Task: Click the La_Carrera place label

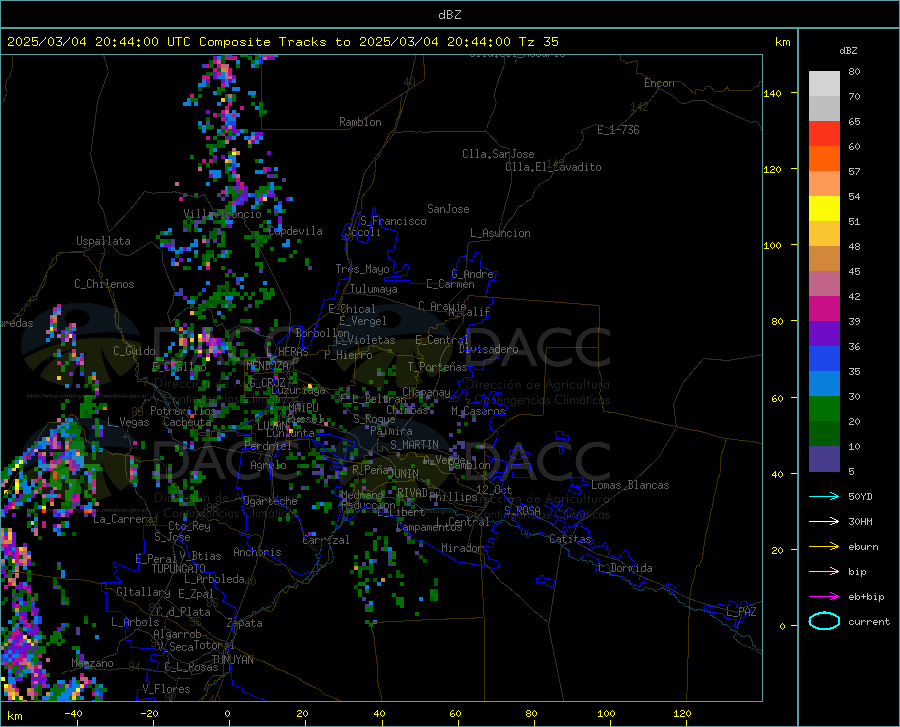Action: 123,519
